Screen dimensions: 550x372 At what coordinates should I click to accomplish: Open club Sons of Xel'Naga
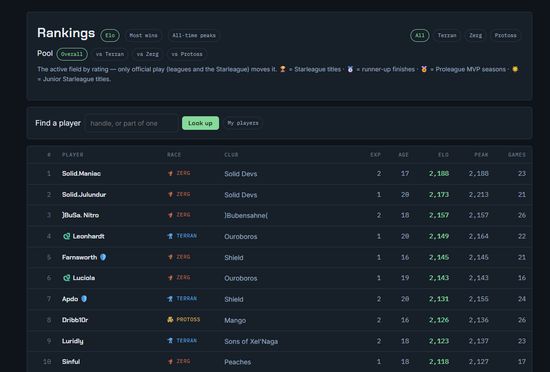tap(251, 341)
